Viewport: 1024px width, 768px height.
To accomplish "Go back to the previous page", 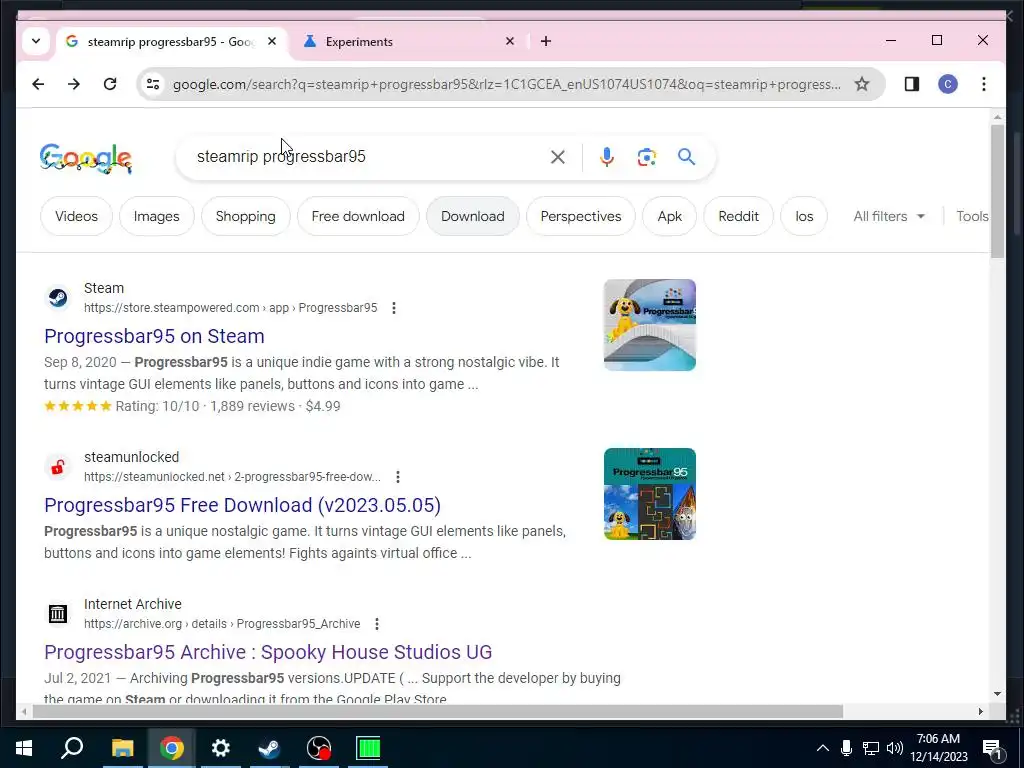I will click(38, 84).
